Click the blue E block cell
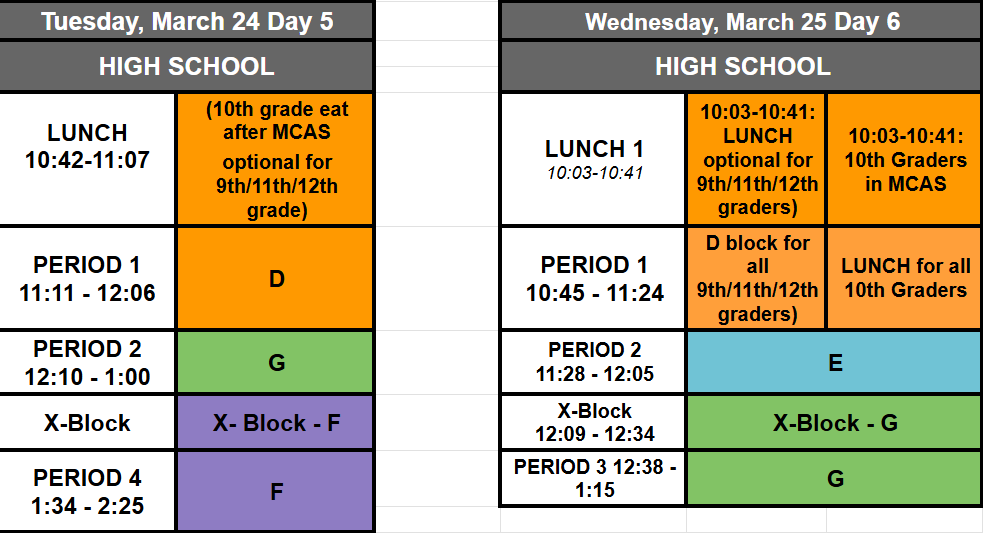The image size is (983, 533). click(834, 362)
